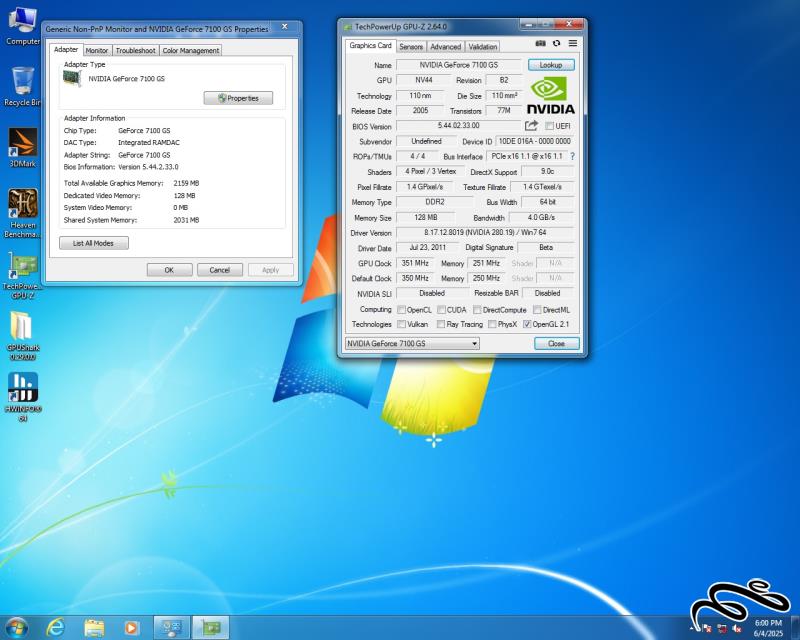Click the BIOS export share icon
Viewport: 800px width, 640px height.
531,126
